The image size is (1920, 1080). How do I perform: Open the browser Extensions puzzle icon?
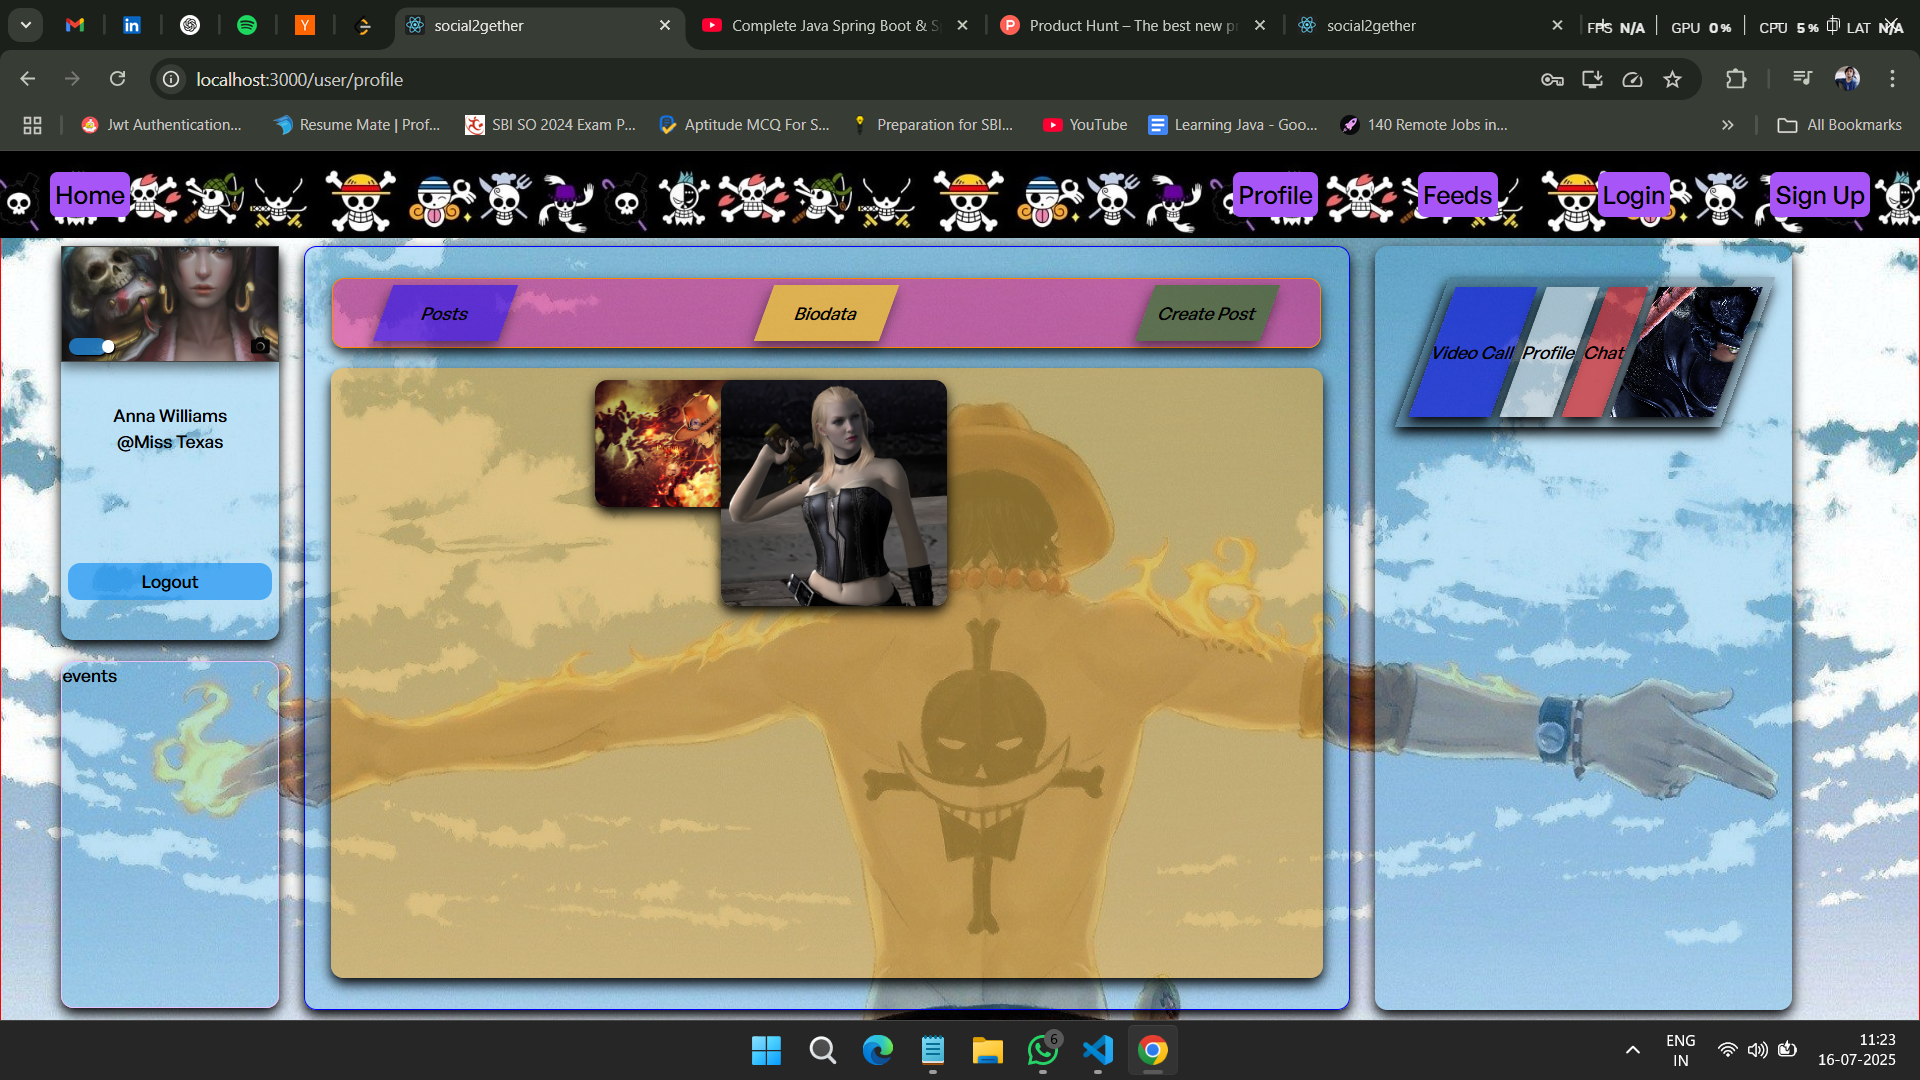(1736, 79)
